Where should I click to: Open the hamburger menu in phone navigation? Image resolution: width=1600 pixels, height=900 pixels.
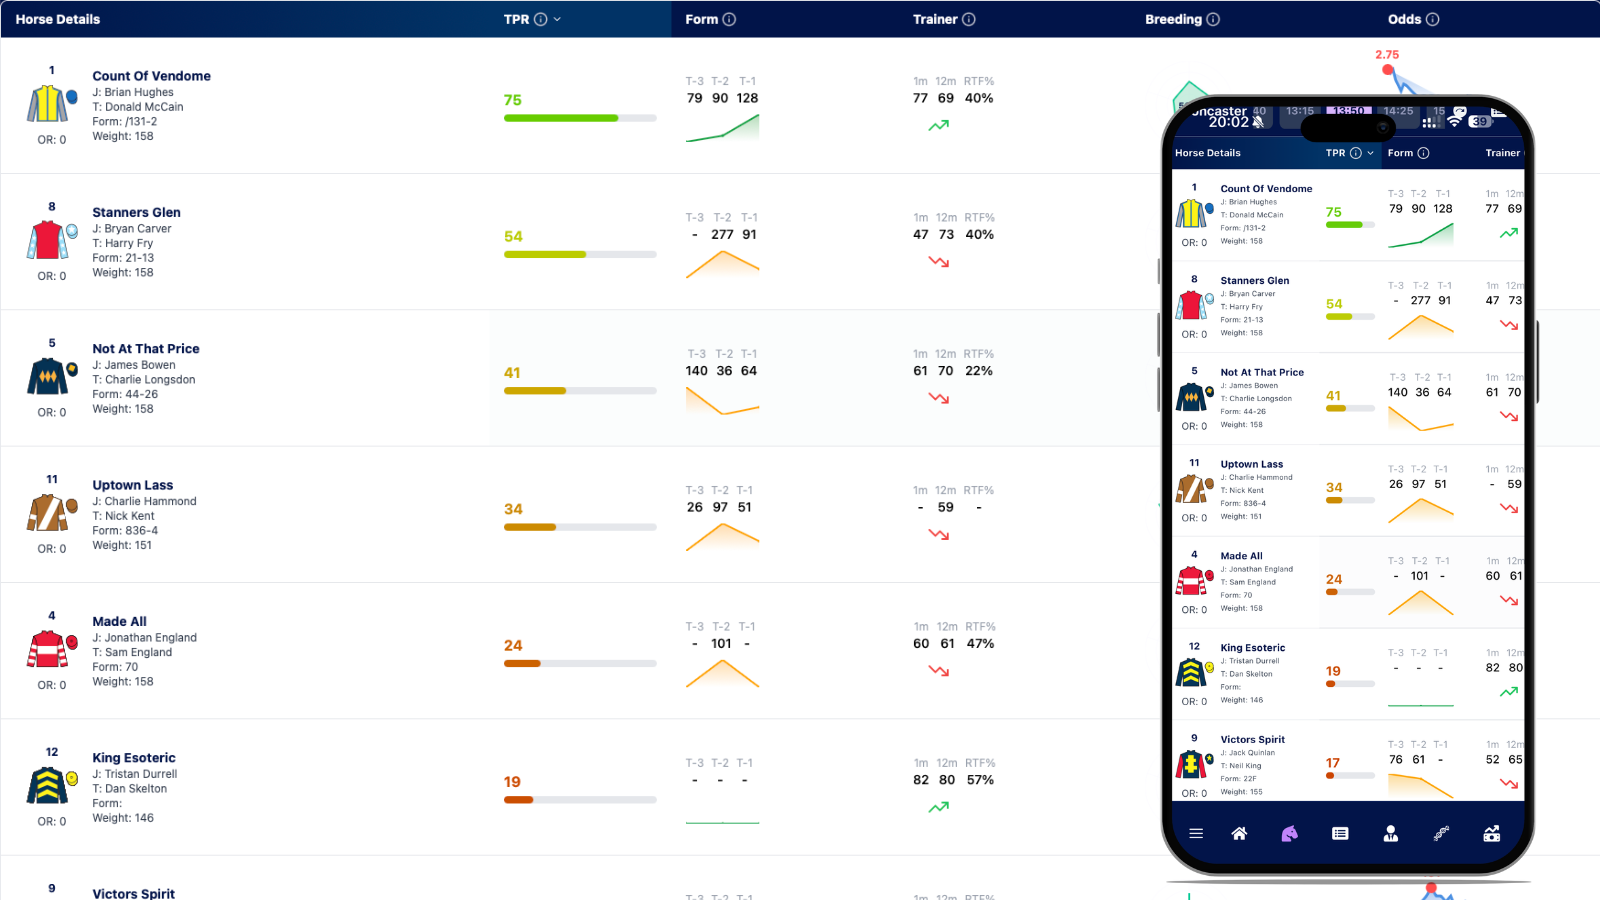(1196, 834)
